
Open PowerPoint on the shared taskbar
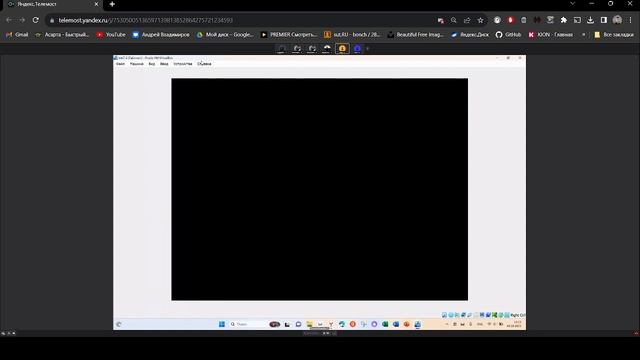click(x=407, y=324)
